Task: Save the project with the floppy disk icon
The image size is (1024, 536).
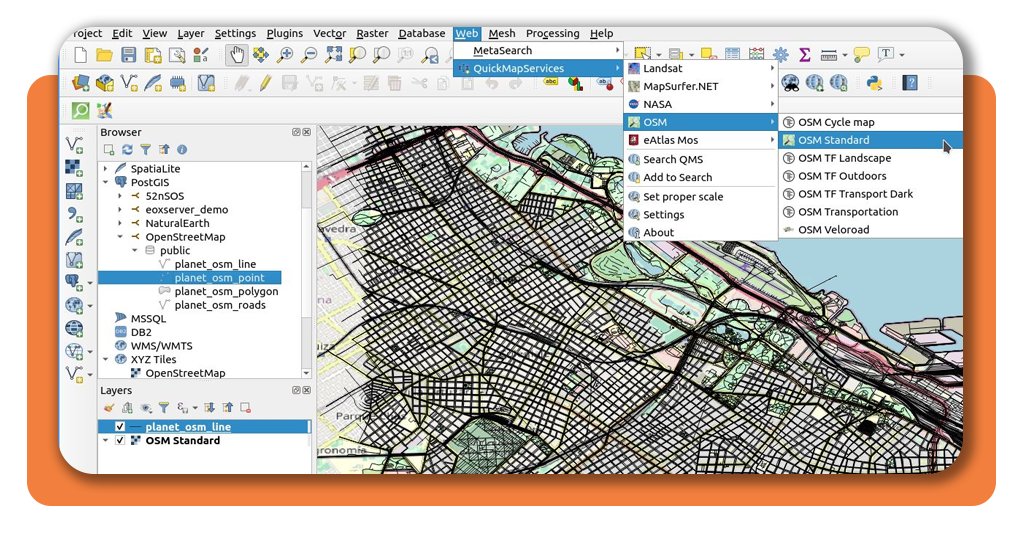Action: (x=129, y=55)
